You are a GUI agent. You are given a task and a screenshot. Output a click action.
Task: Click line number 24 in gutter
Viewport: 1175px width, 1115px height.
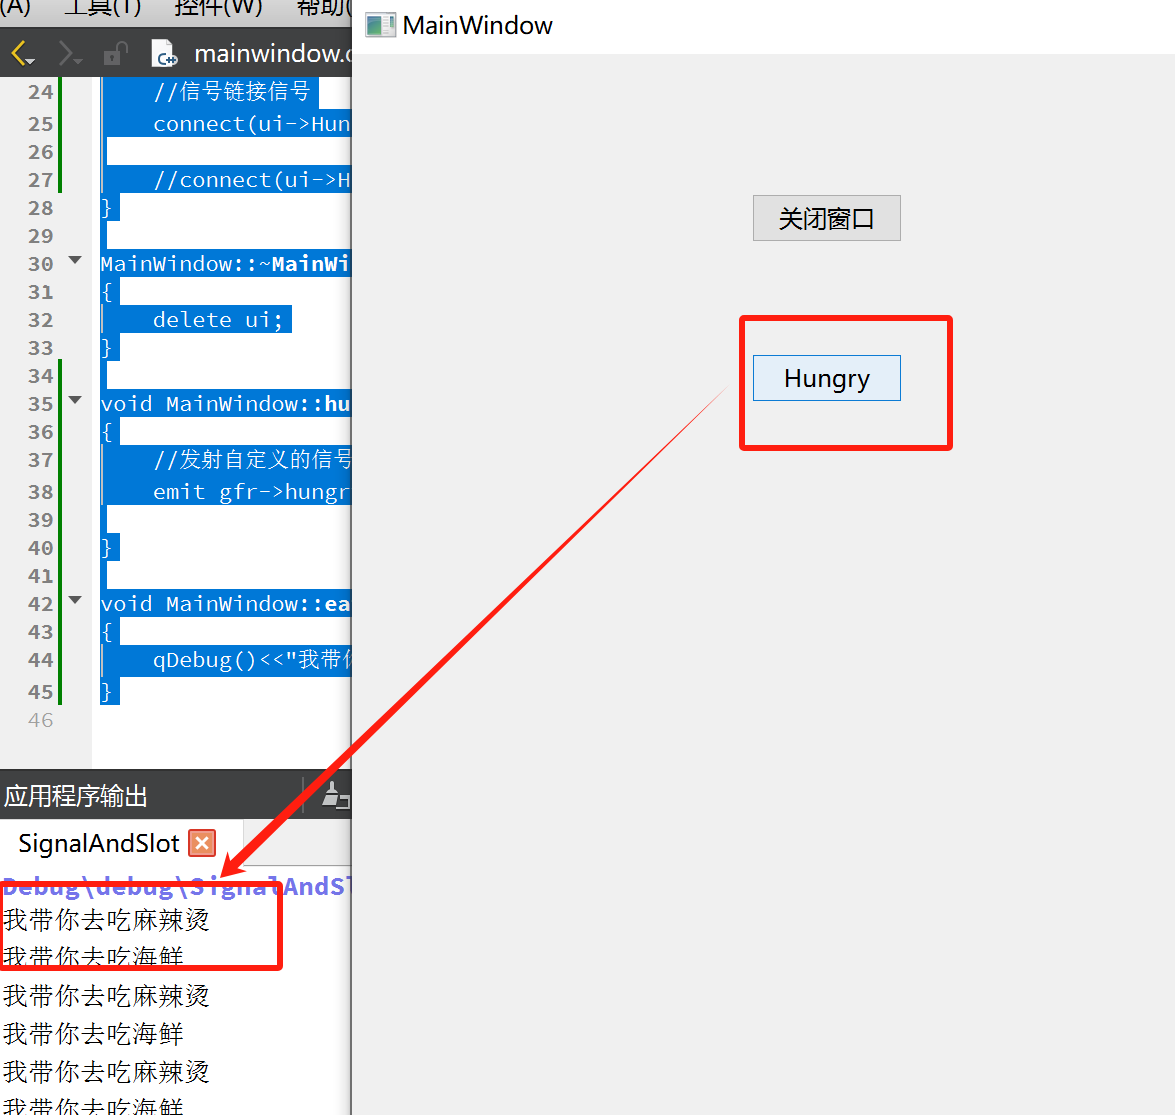coord(40,92)
